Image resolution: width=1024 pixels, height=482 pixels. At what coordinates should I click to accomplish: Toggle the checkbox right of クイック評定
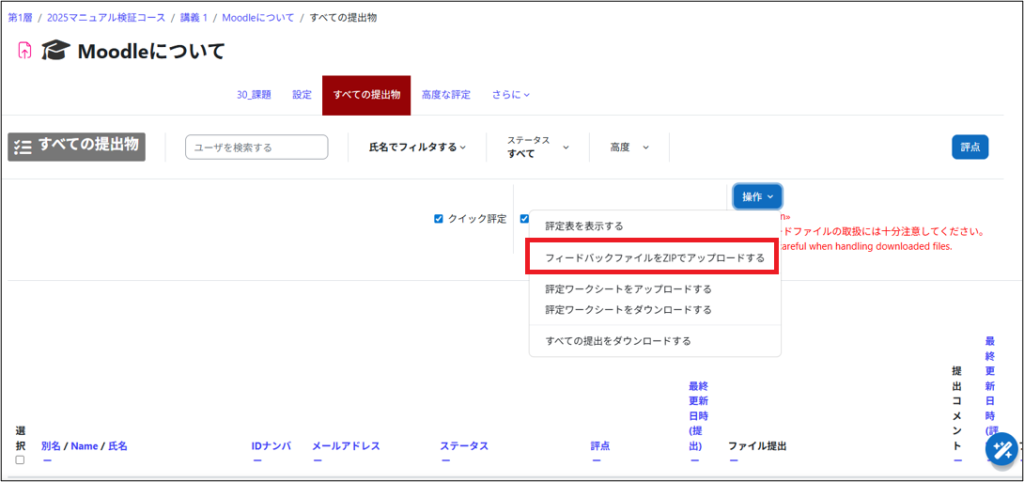tap(524, 219)
